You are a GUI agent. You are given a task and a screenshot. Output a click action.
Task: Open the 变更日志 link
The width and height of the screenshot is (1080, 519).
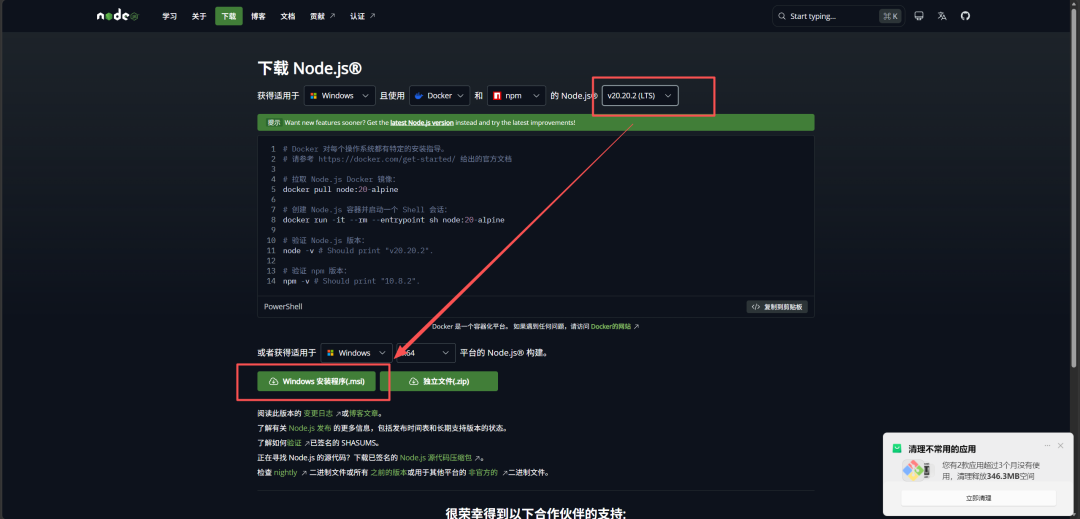coord(318,414)
